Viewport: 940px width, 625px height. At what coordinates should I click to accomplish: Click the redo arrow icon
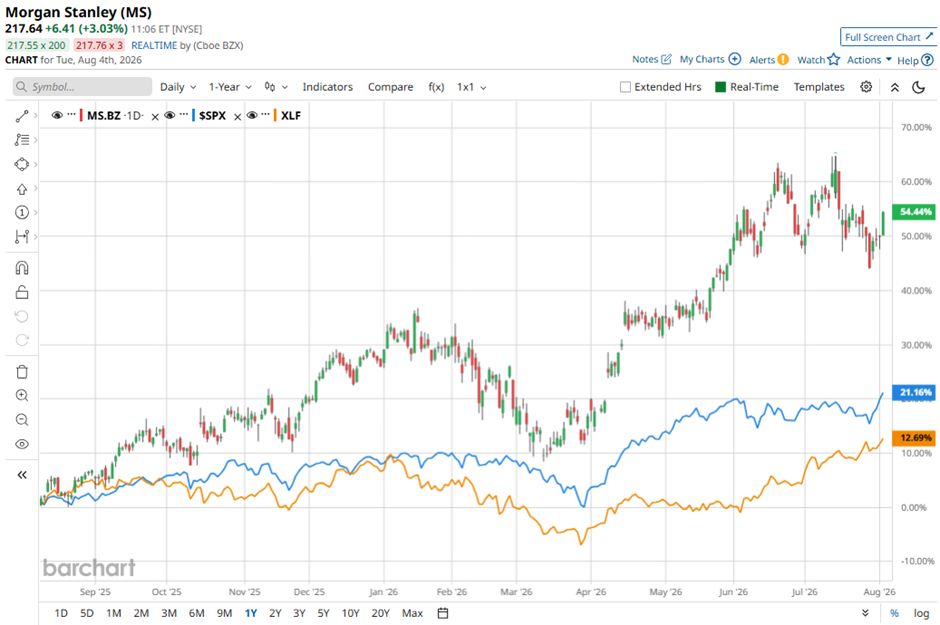tap(22, 340)
